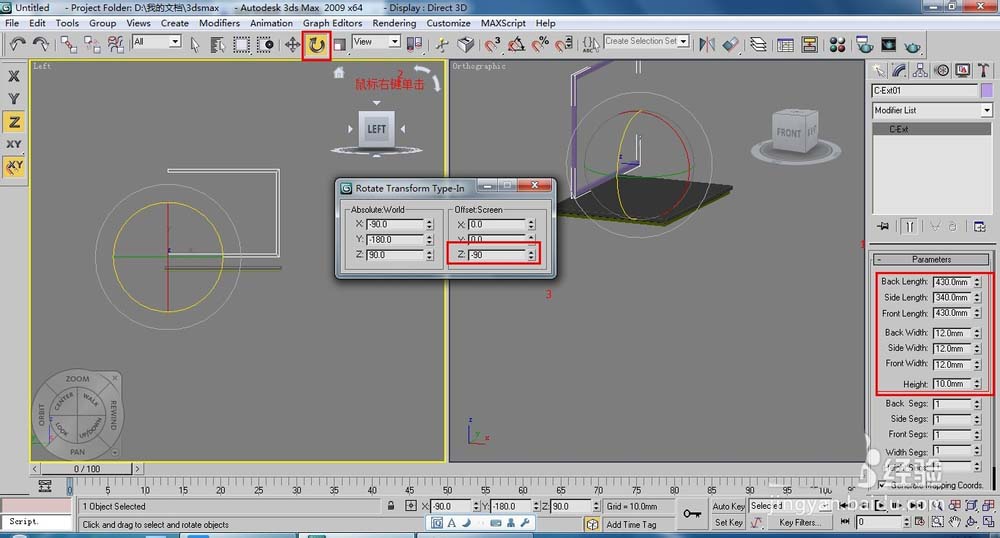Open the Customize menu

tap(448, 23)
